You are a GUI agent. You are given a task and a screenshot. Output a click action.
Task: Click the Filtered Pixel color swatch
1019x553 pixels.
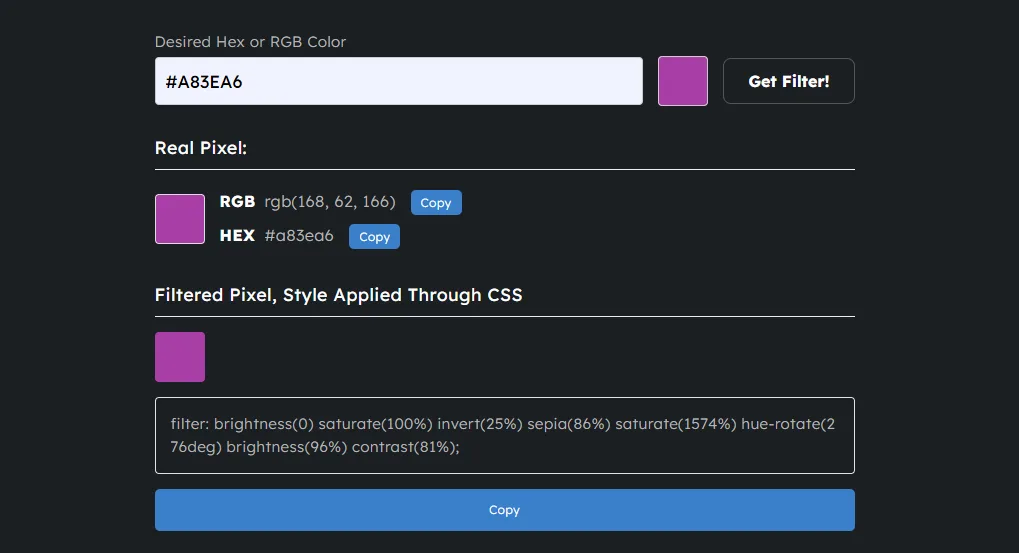point(180,357)
